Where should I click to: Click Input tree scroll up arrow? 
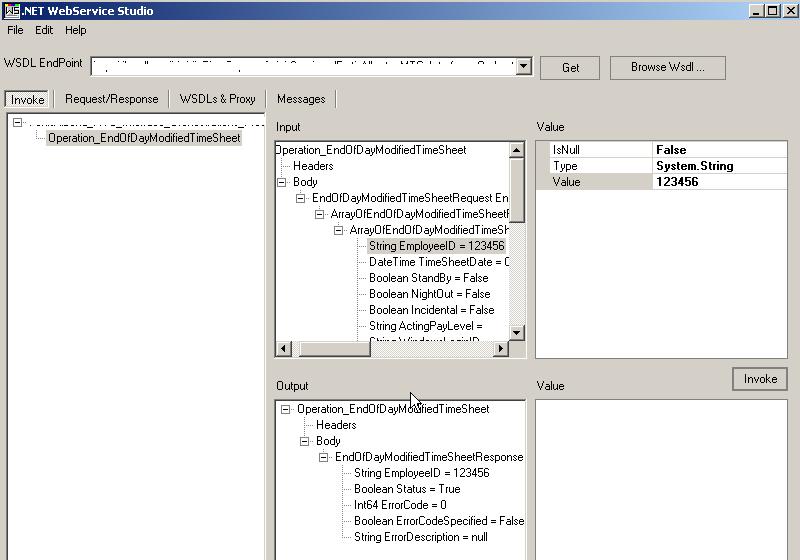pos(516,150)
